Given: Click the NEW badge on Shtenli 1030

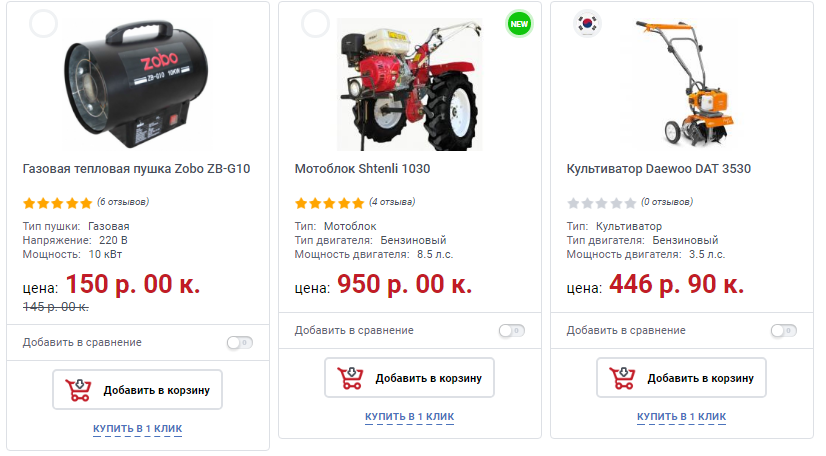Looking at the screenshot, I should tap(518, 23).
